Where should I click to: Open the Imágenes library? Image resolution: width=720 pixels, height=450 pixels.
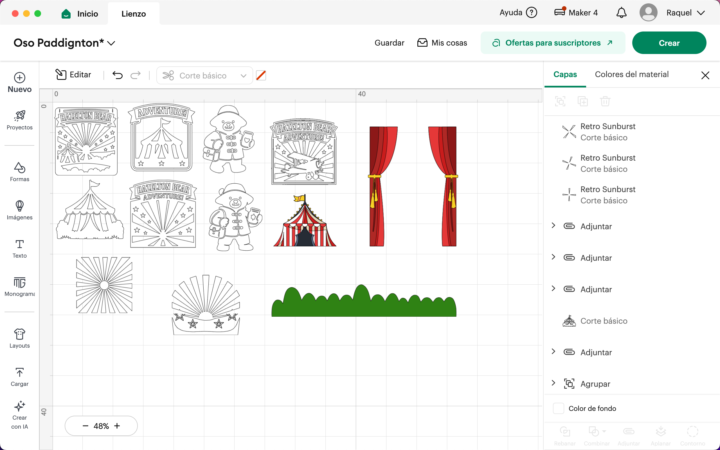(19, 210)
